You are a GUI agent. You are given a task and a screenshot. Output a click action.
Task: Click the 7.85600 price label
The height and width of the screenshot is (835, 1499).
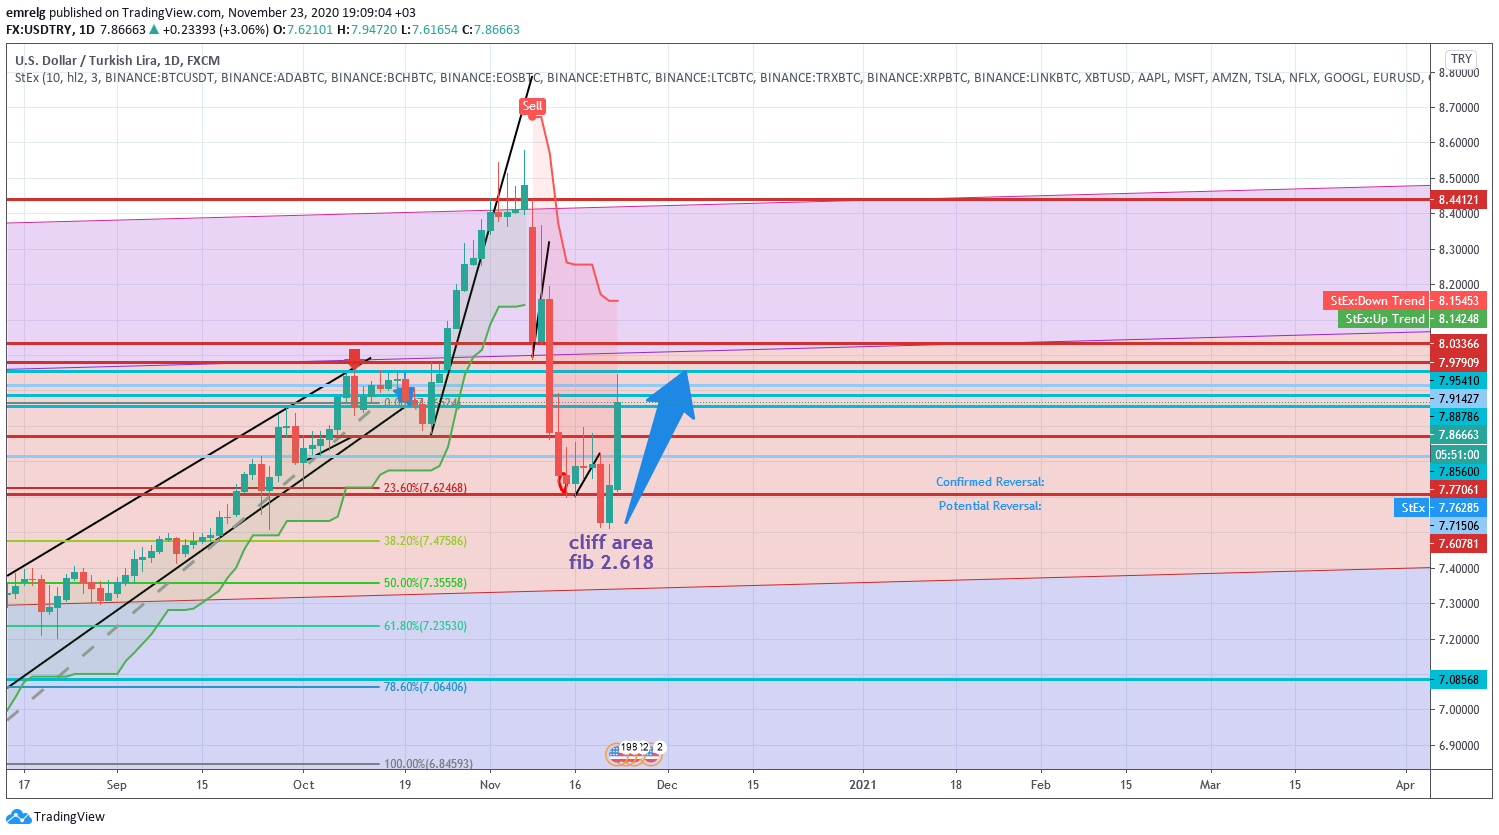(1459, 472)
